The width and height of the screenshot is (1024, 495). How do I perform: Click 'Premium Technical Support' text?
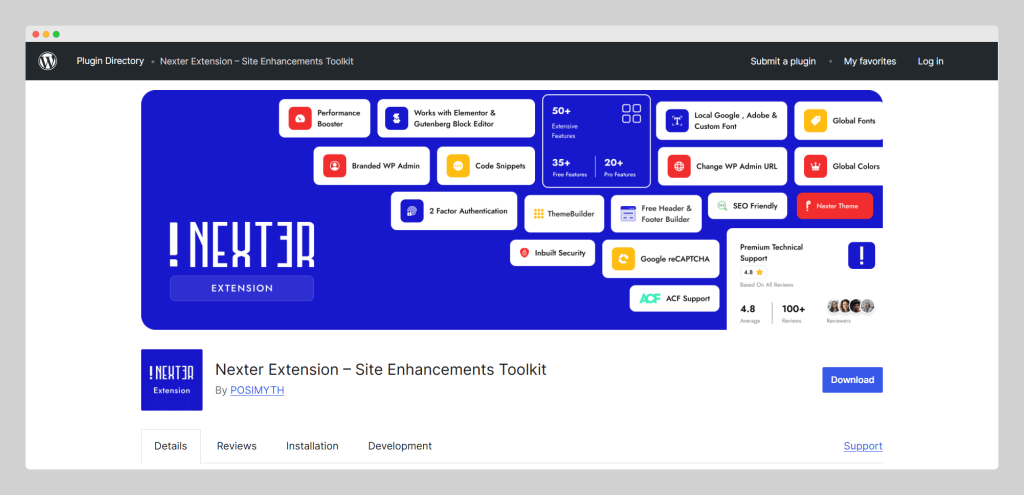(x=771, y=253)
